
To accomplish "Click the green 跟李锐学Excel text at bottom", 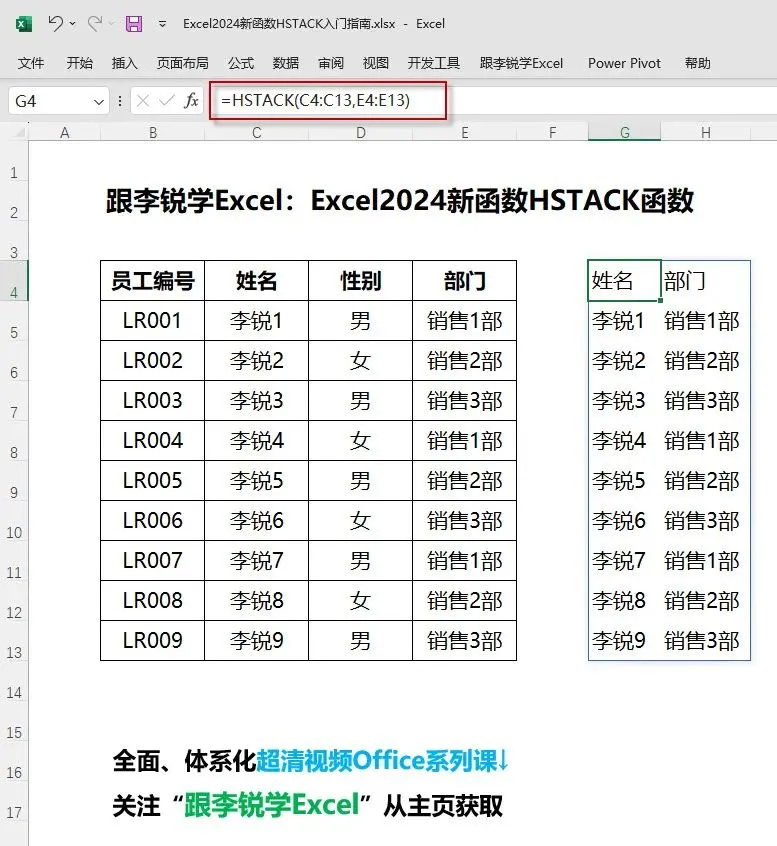I will click(272, 806).
